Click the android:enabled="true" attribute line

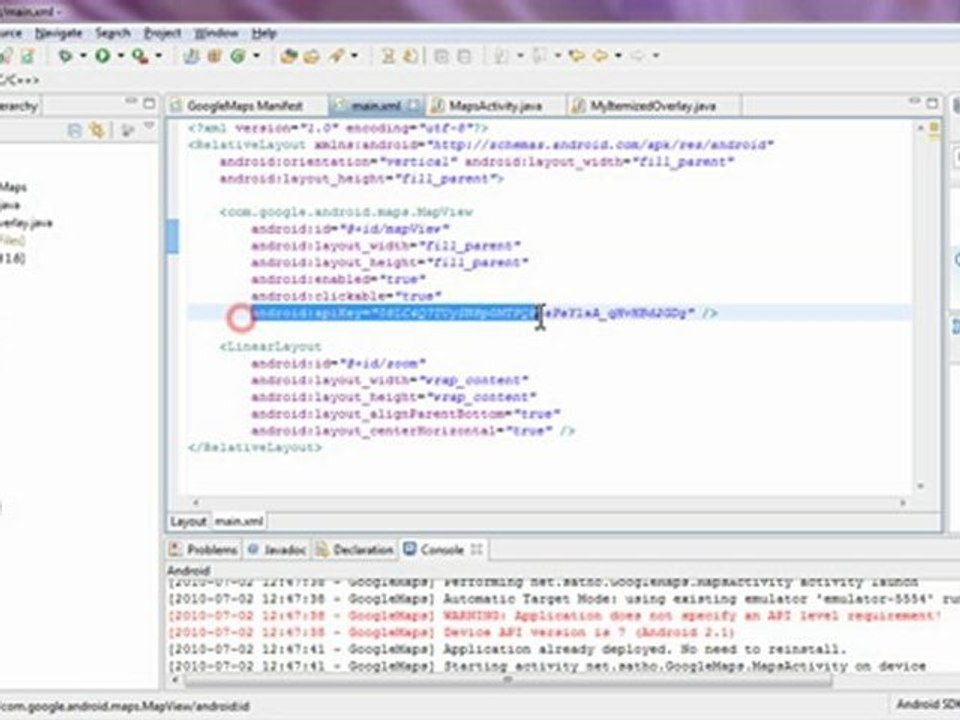click(x=339, y=279)
